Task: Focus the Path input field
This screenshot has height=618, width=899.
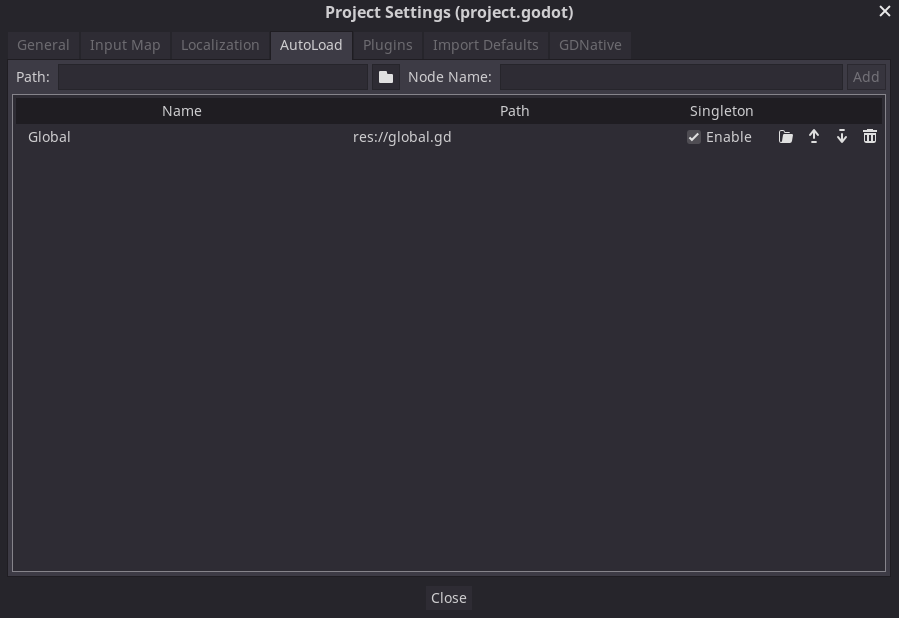Action: tap(213, 77)
